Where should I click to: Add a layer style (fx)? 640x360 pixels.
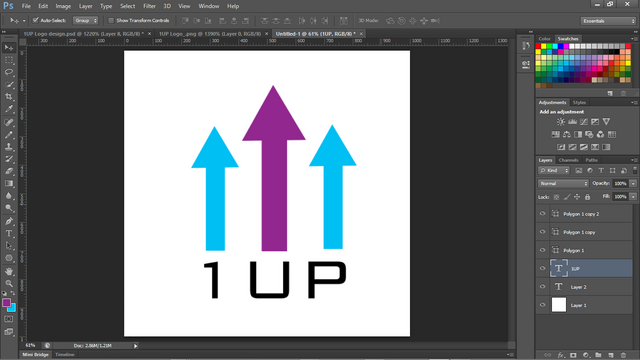point(561,355)
